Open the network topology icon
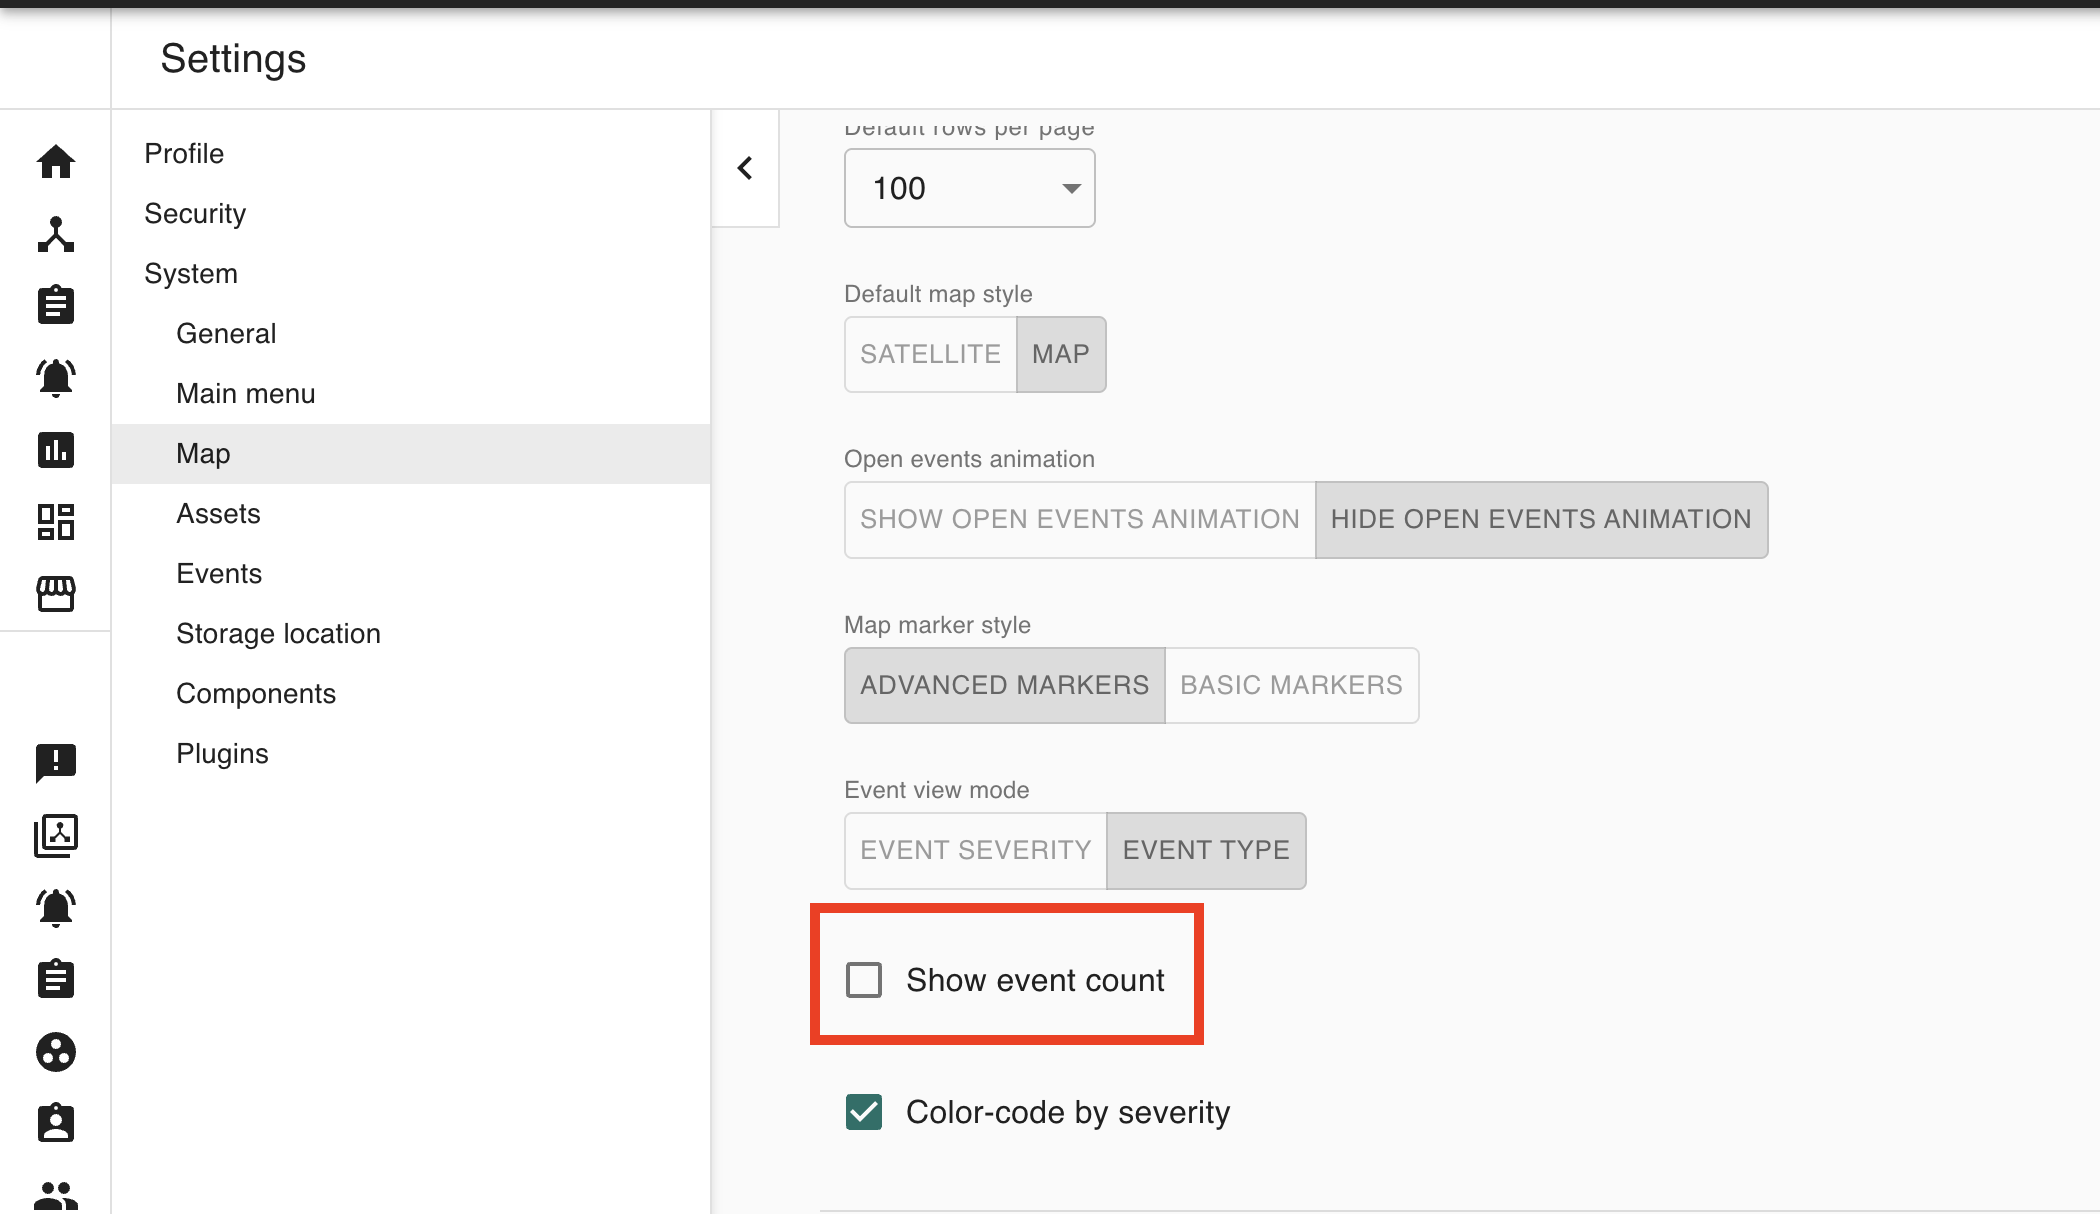The width and height of the screenshot is (2100, 1214). (x=56, y=234)
